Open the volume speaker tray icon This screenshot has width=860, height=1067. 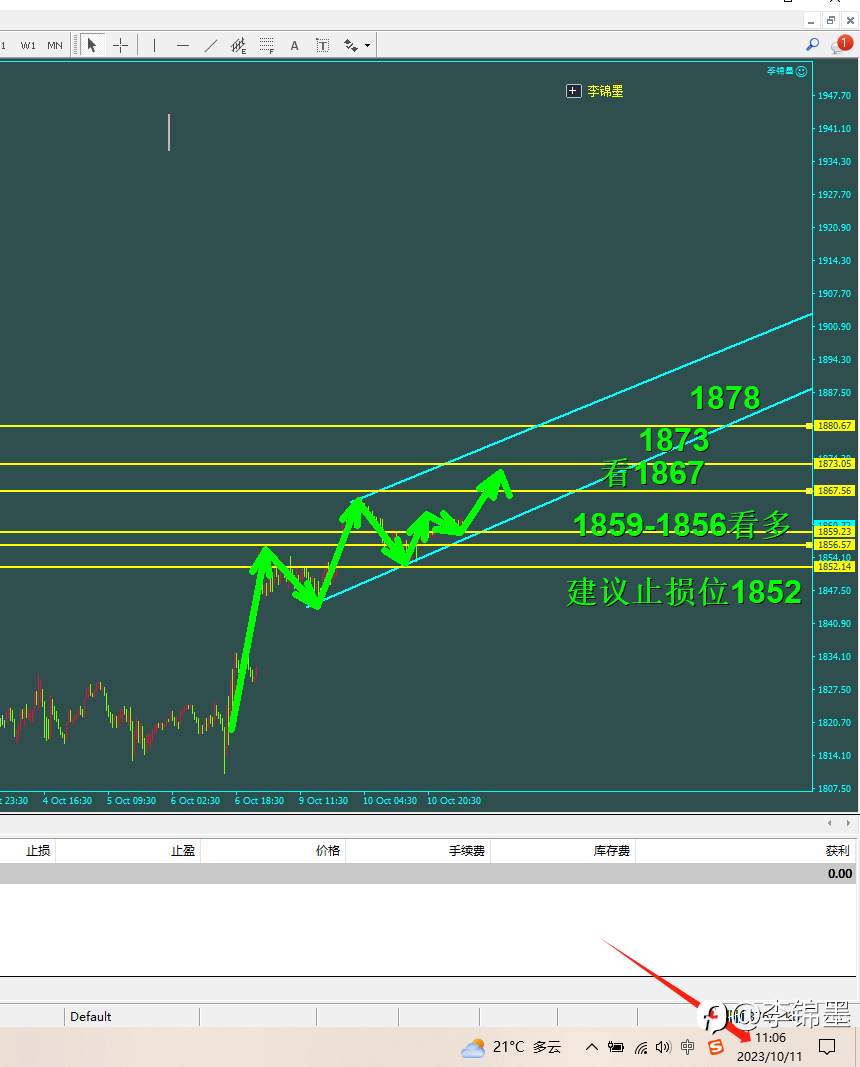663,1047
